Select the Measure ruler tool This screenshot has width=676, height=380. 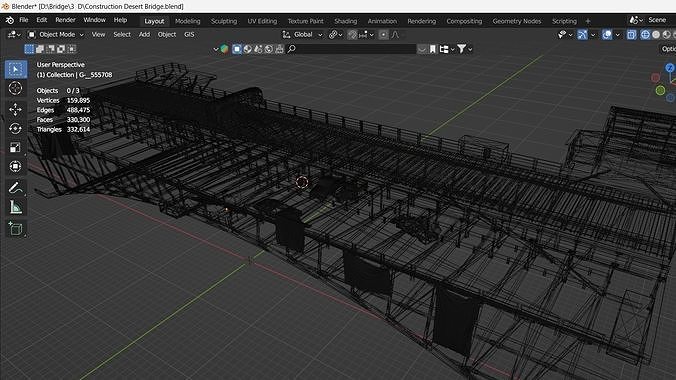point(16,207)
